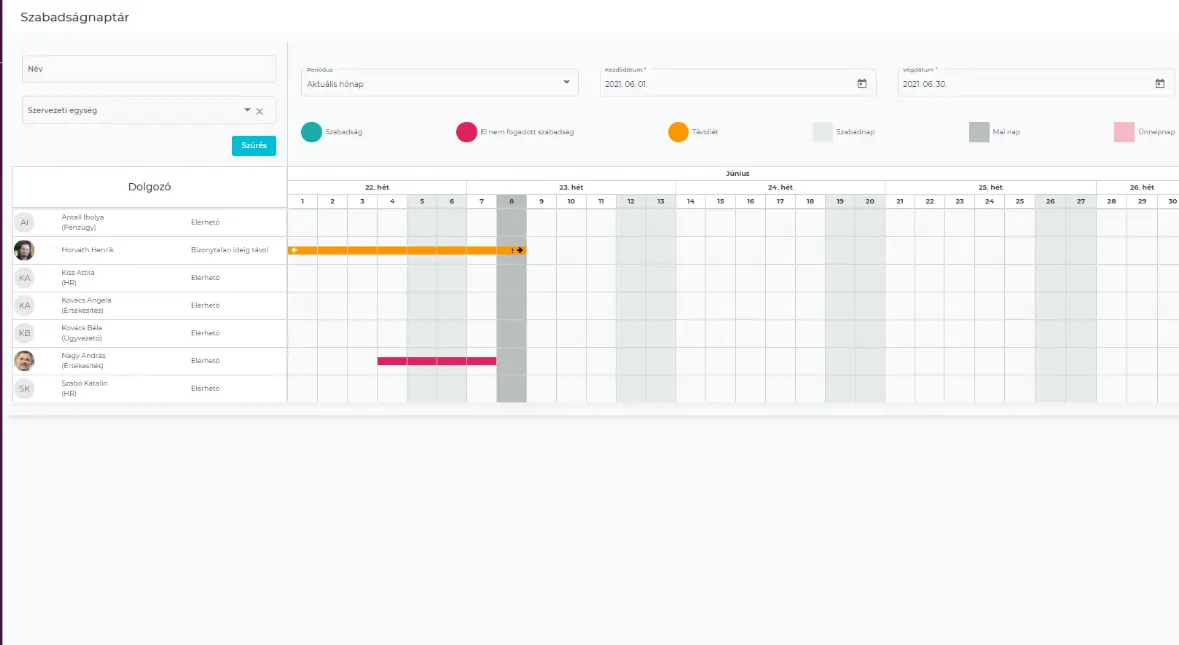Click the Kezdődátum date field
The height and width of the screenshot is (645, 1179).
click(725, 84)
